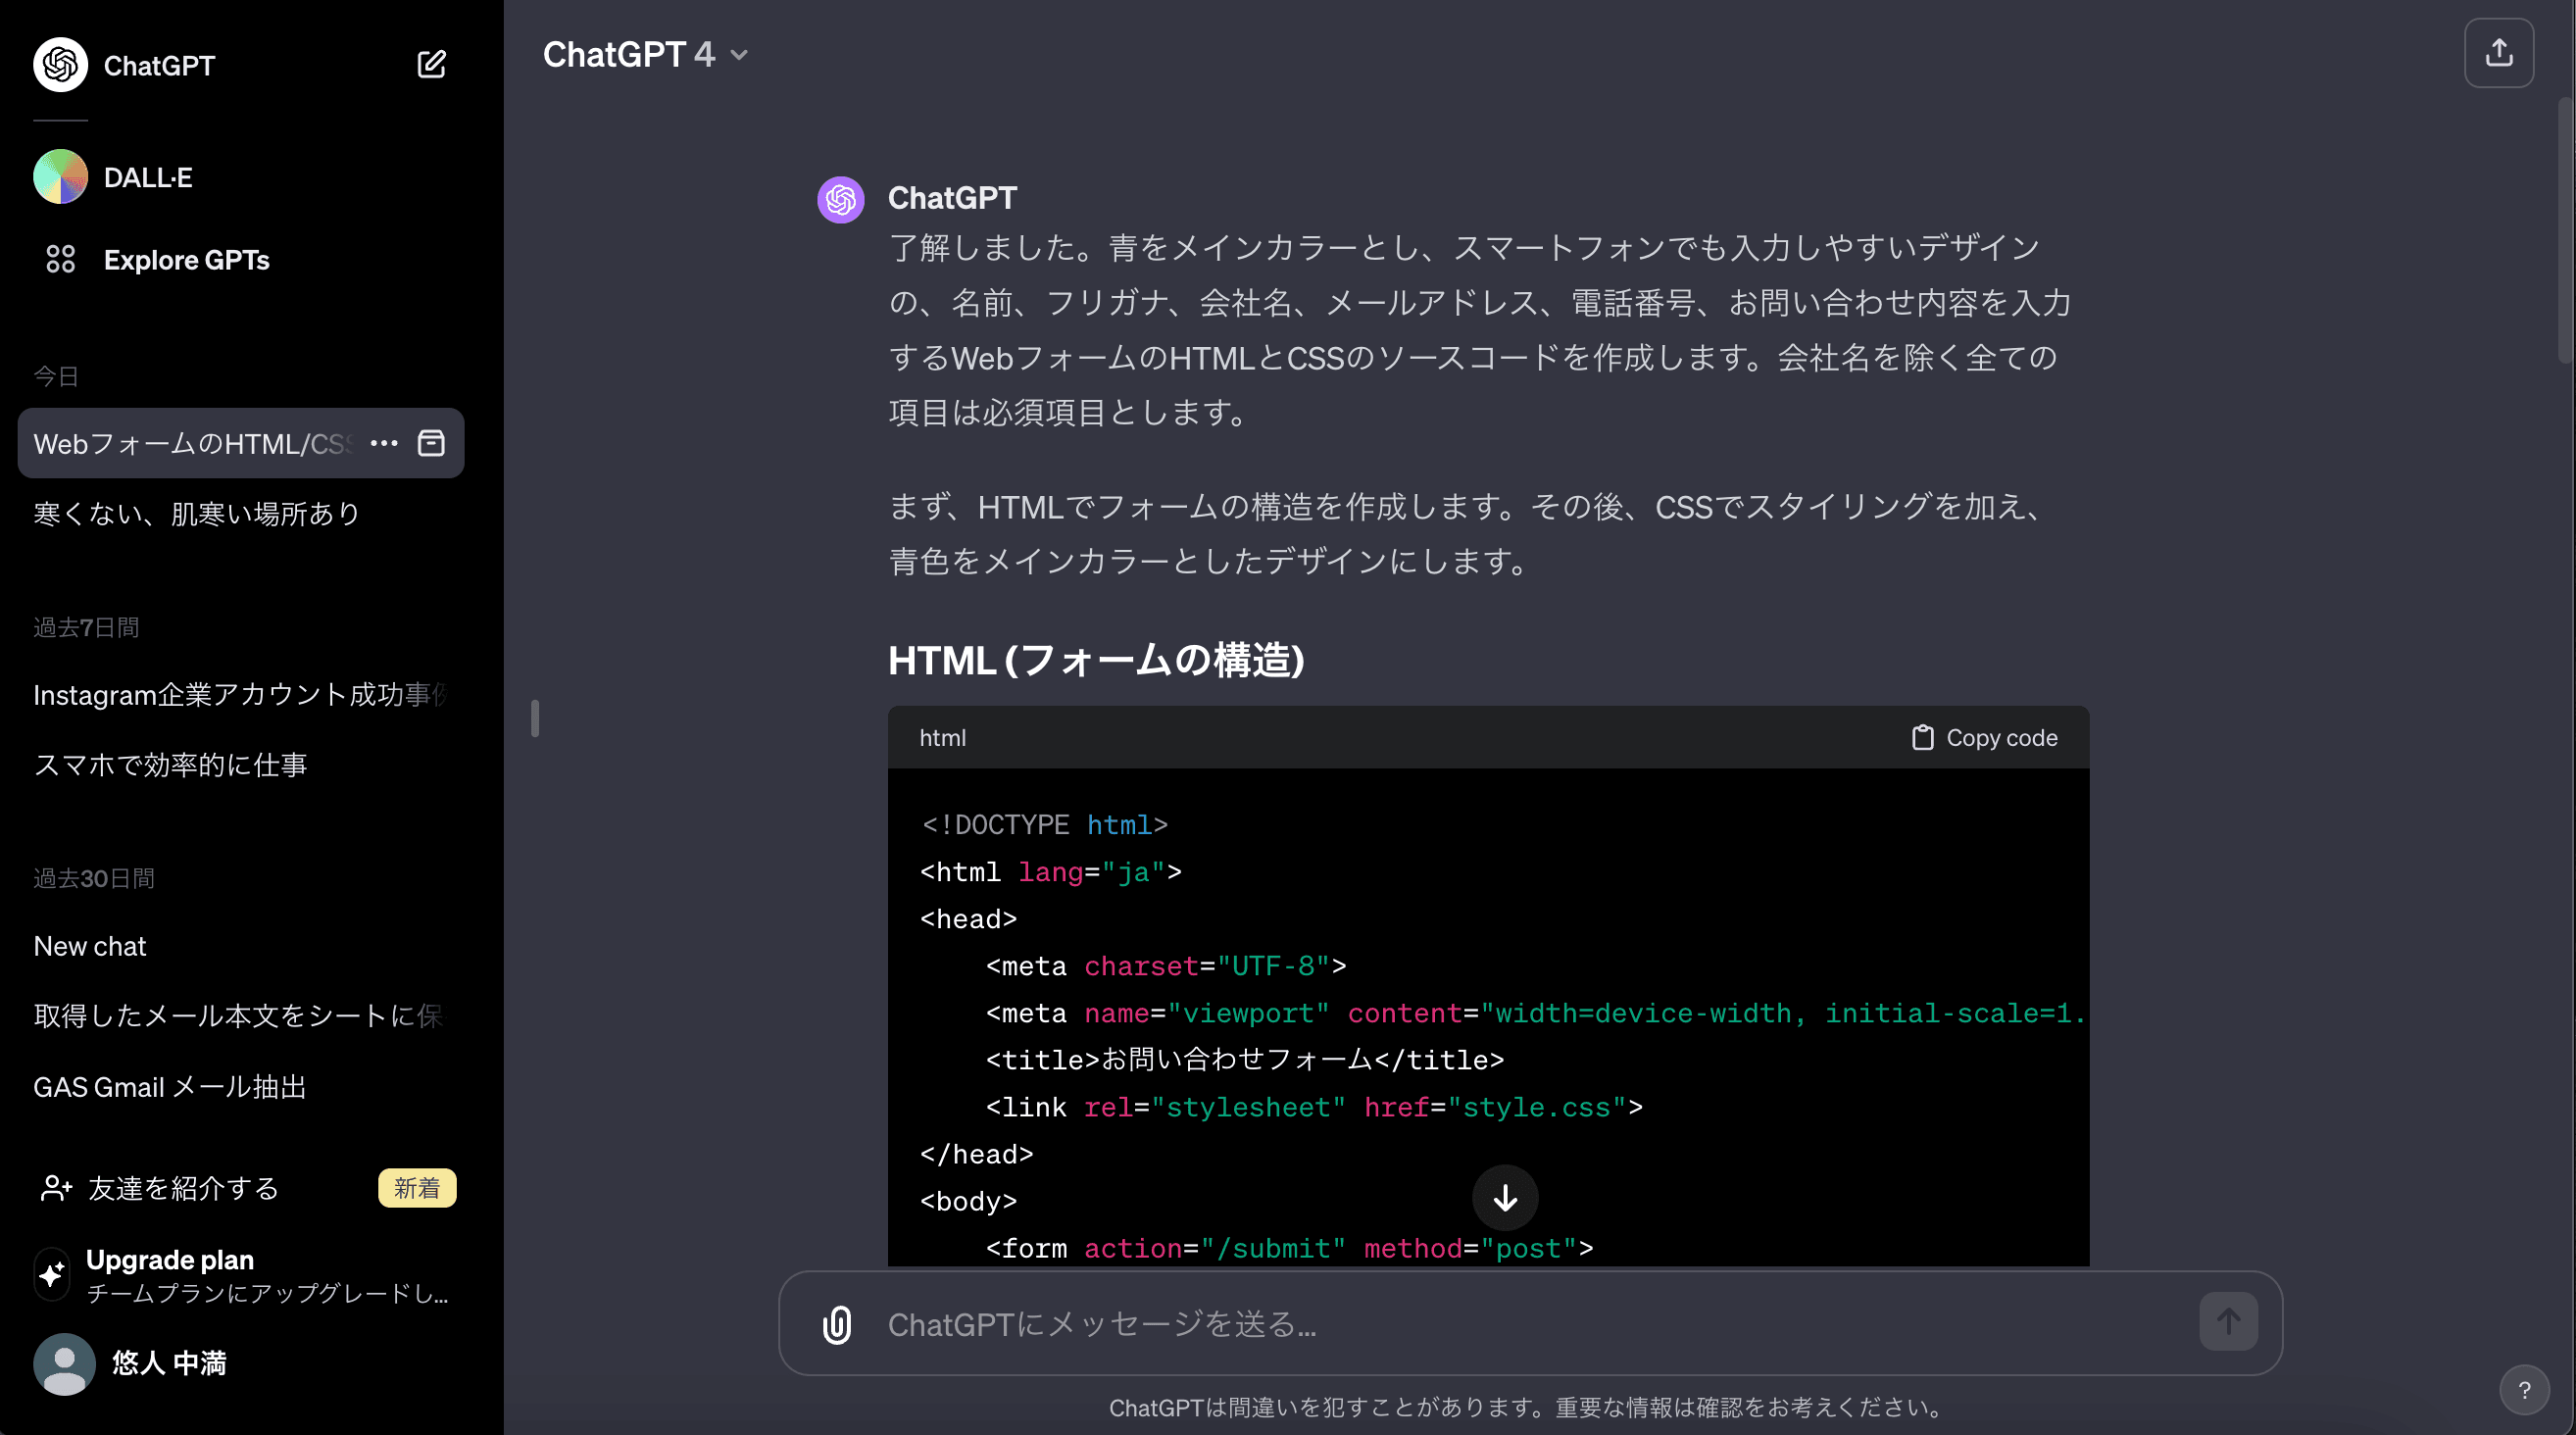Open Explore GPTs
The width and height of the screenshot is (2576, 1435).
[186, 260]
